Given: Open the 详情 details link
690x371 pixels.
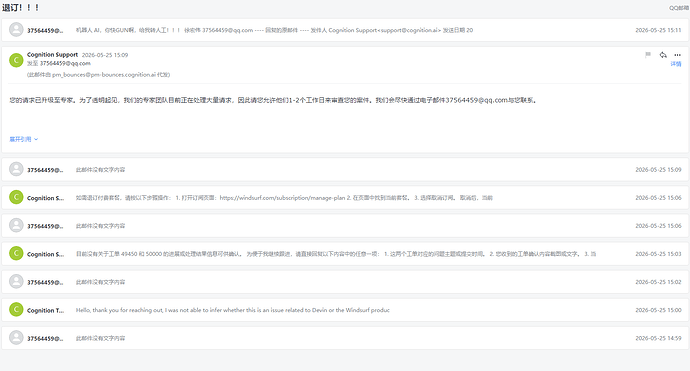Looking at the screenshot, I should (x=675, y=64).
